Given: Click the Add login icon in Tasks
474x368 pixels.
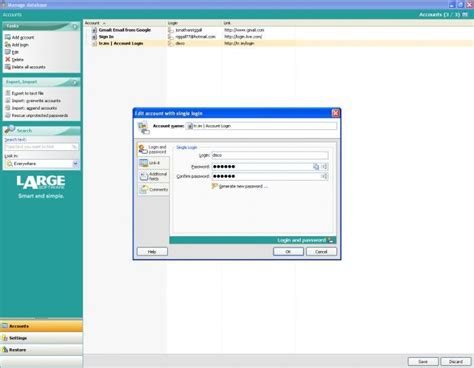Looking at the screenshot, I should tap(8, 44).
